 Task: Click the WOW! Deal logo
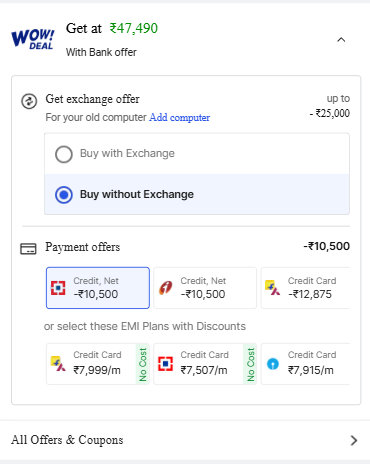click(x=32, y=39)
